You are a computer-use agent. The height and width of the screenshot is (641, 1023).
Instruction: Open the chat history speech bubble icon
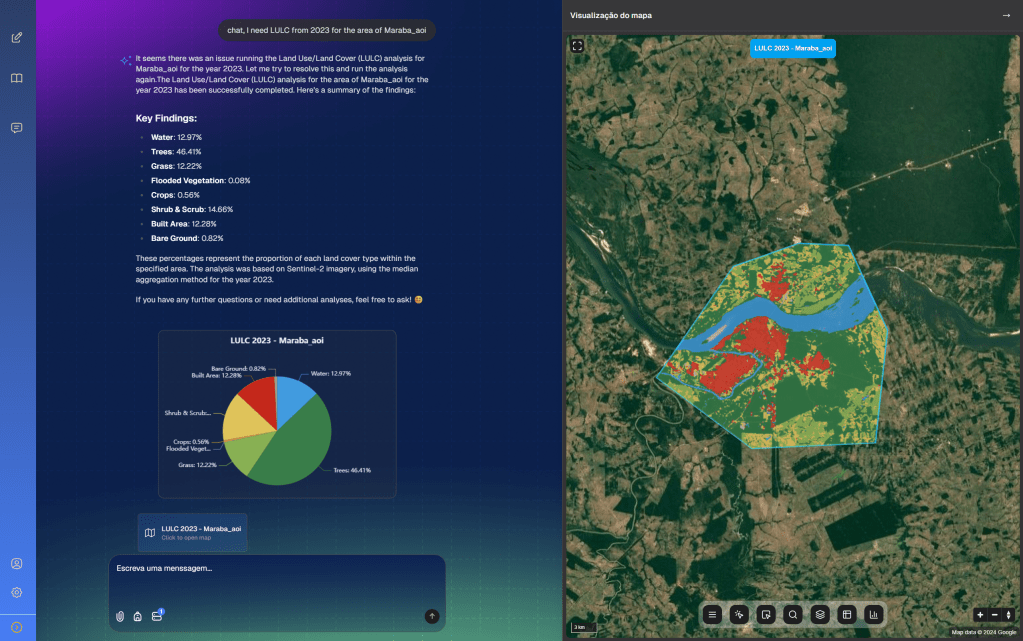point(16,128)
